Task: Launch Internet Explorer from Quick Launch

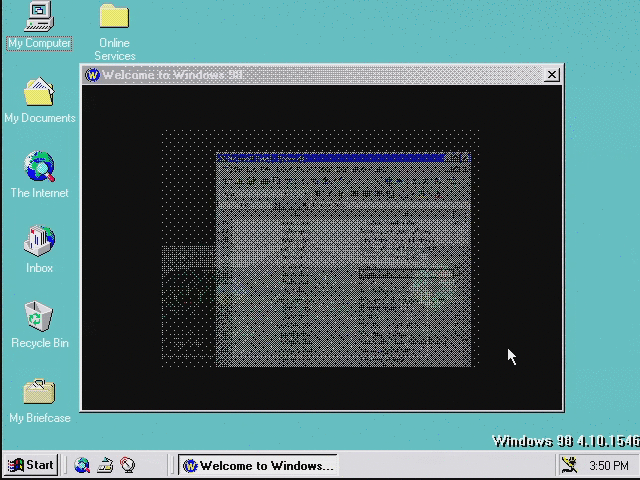Action: coord(82,465)
